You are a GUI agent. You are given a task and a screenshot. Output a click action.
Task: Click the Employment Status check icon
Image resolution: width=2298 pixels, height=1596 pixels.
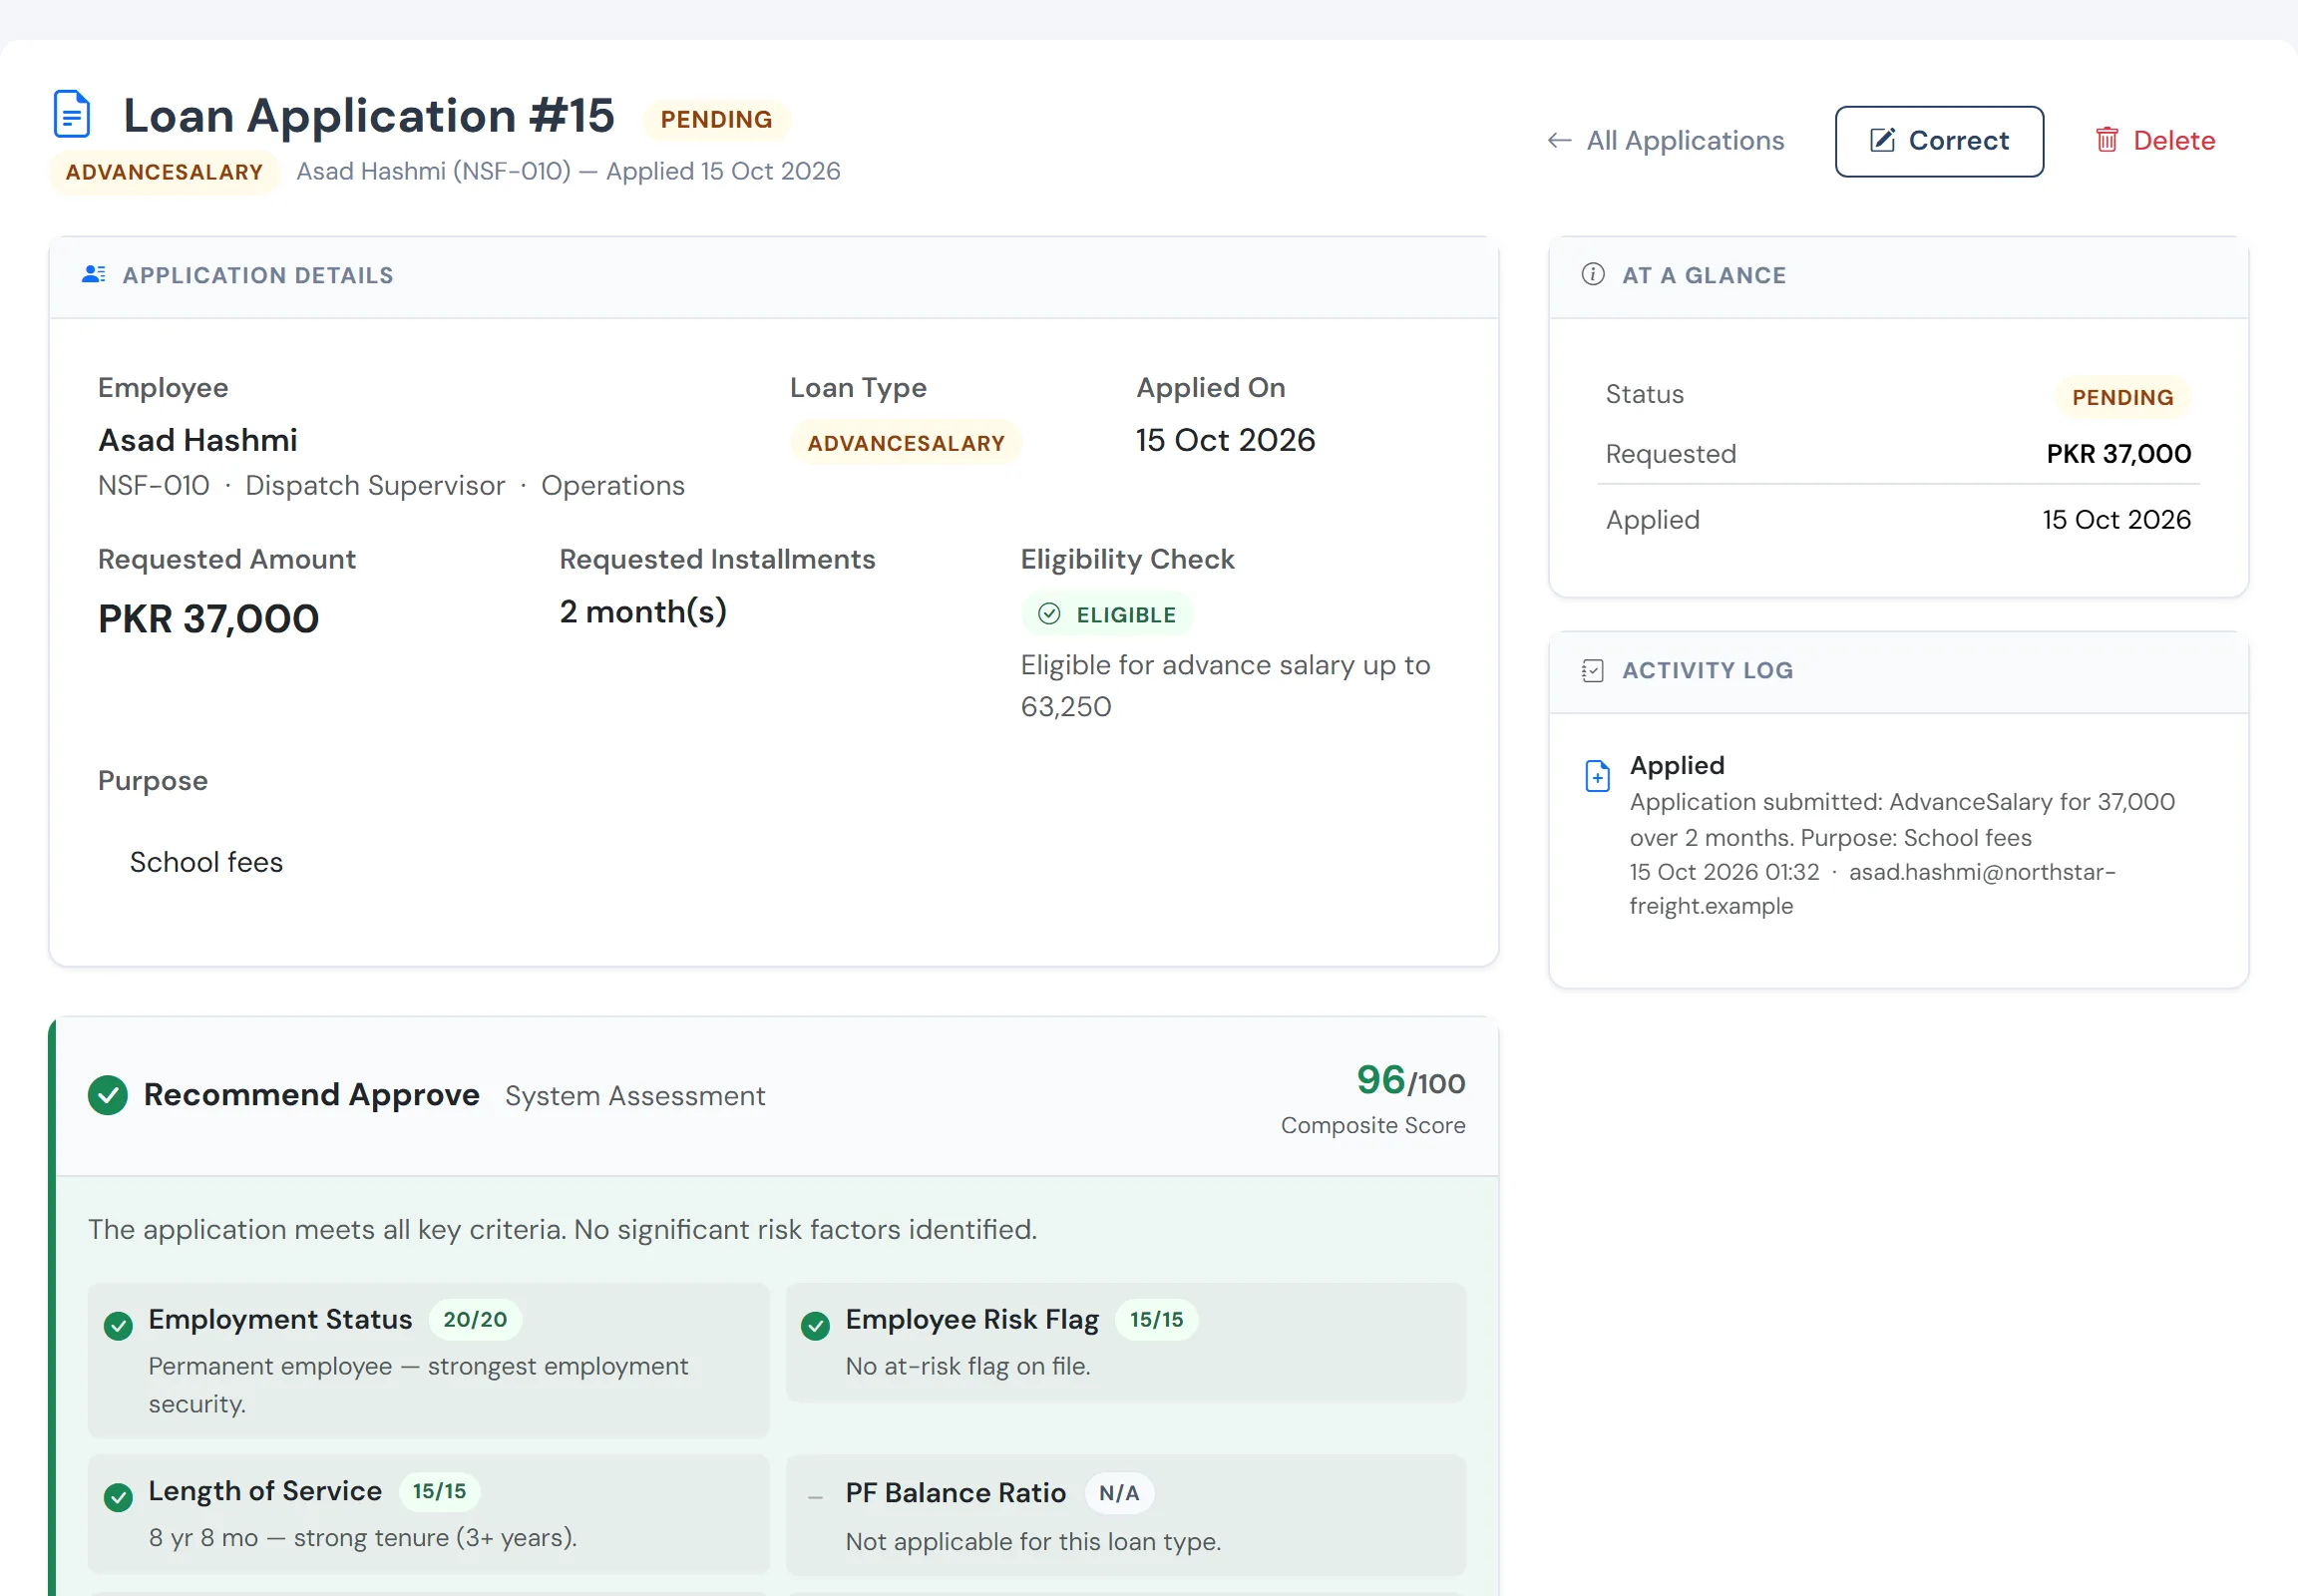click(x=118, y=1326)
